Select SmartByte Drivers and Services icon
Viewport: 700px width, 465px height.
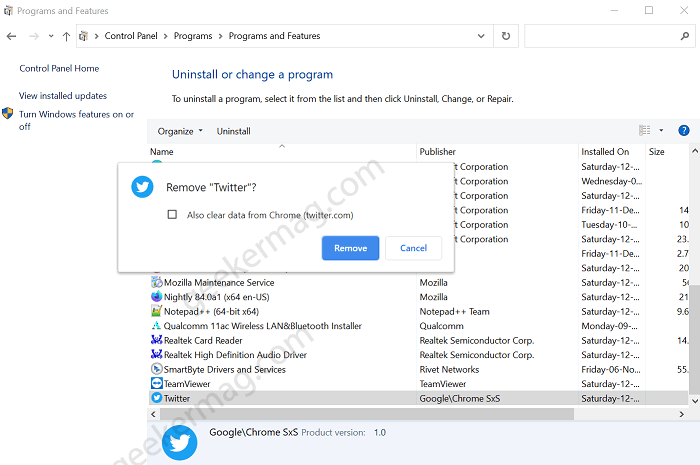point(157,369)
